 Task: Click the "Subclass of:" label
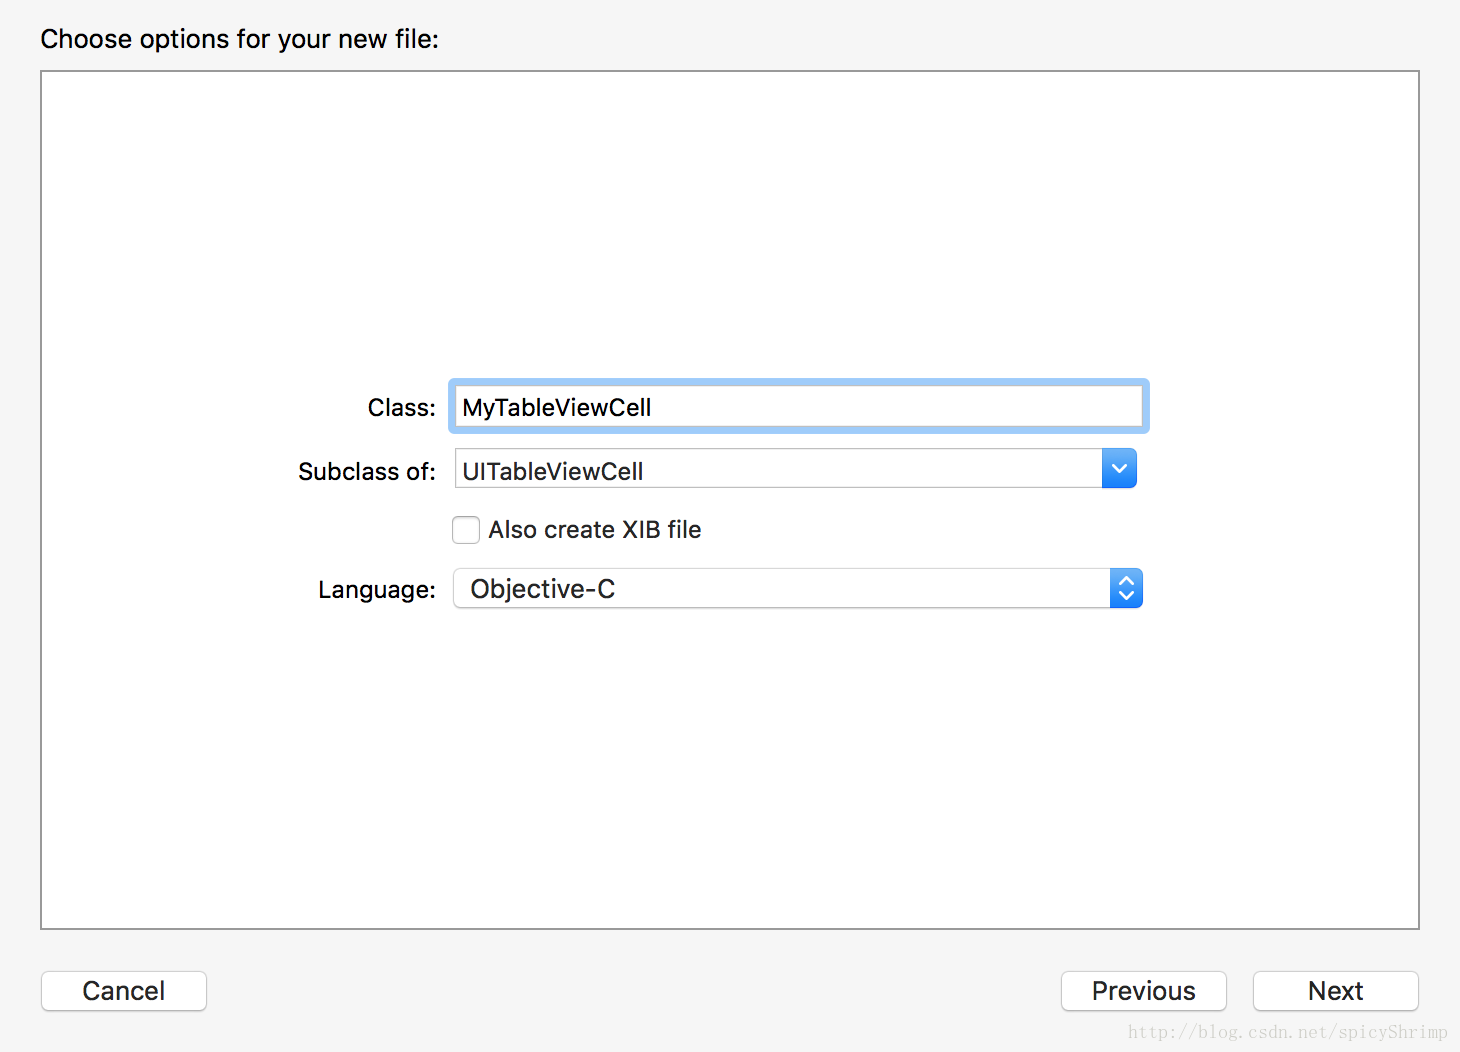(366, 472)
